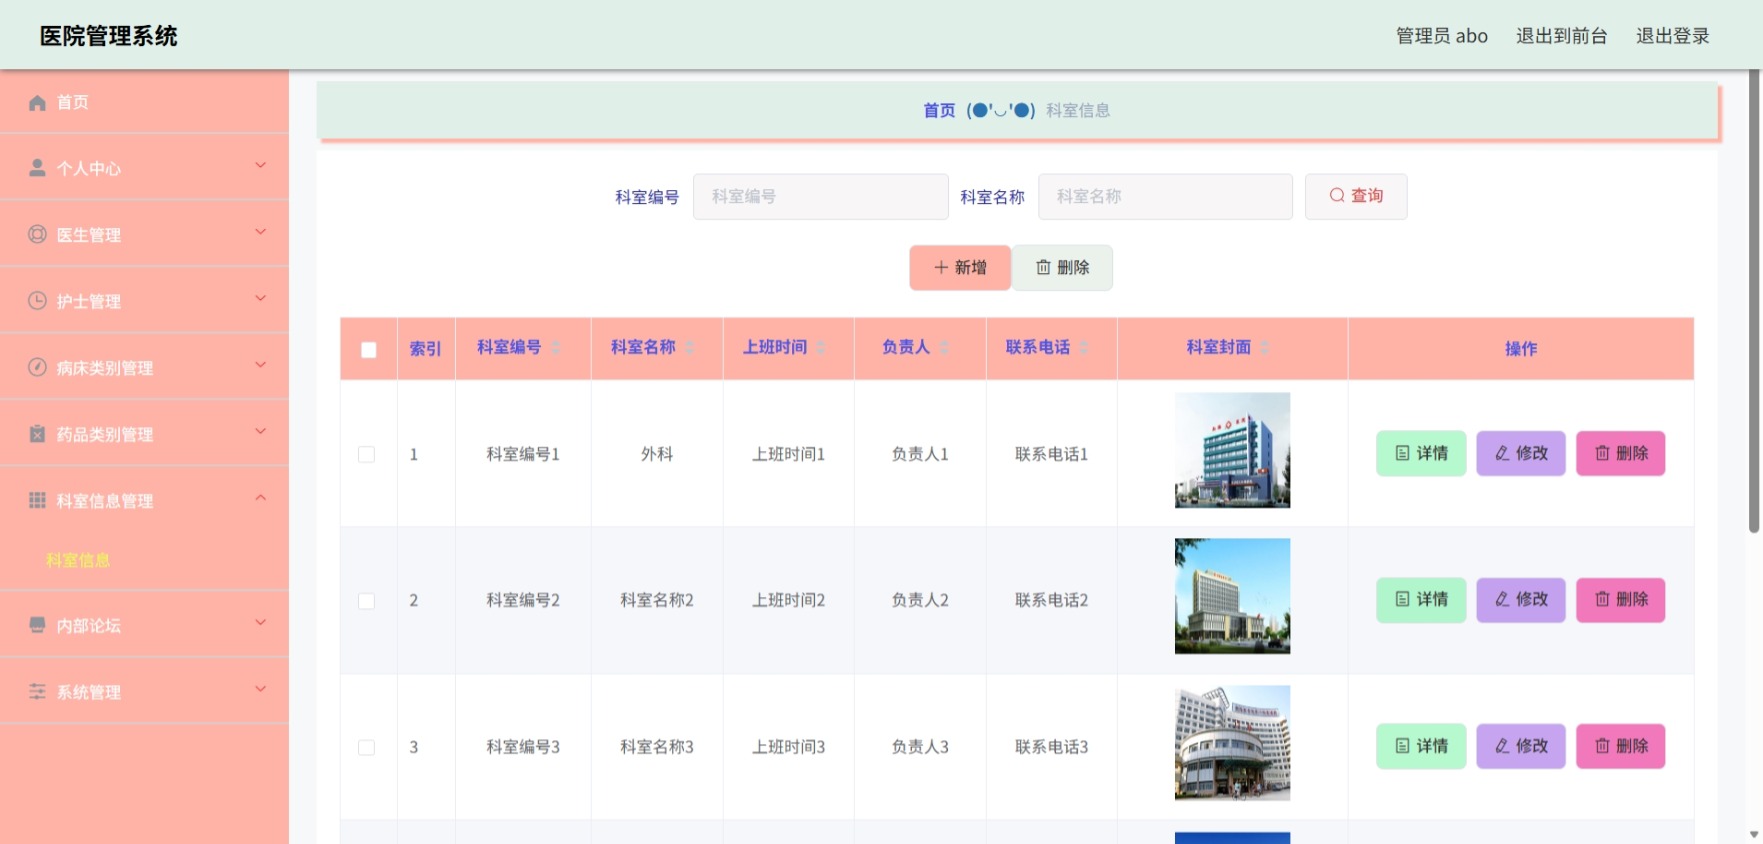Image resolution: width=1763 pixels, height=844 pixels.
Task: Click the 上班时间3 cell
Action: pyautogui.click(x=789, y=747)
